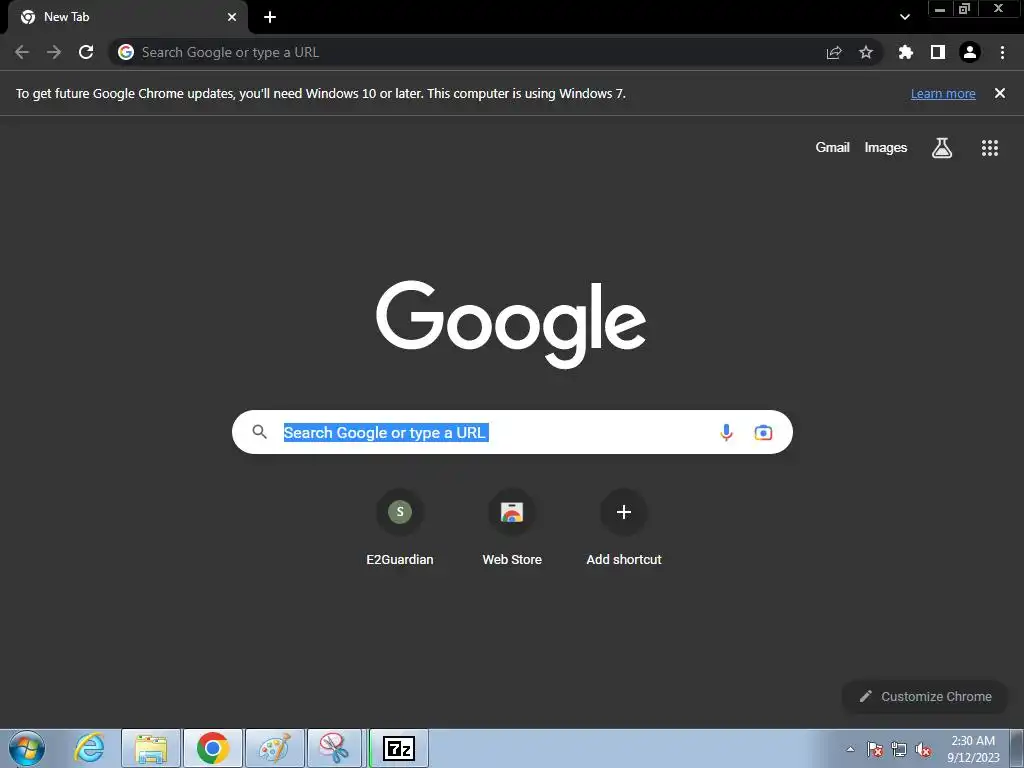Open the tab search dropdown arrow

pyautogui.click(x=904, y=17)
